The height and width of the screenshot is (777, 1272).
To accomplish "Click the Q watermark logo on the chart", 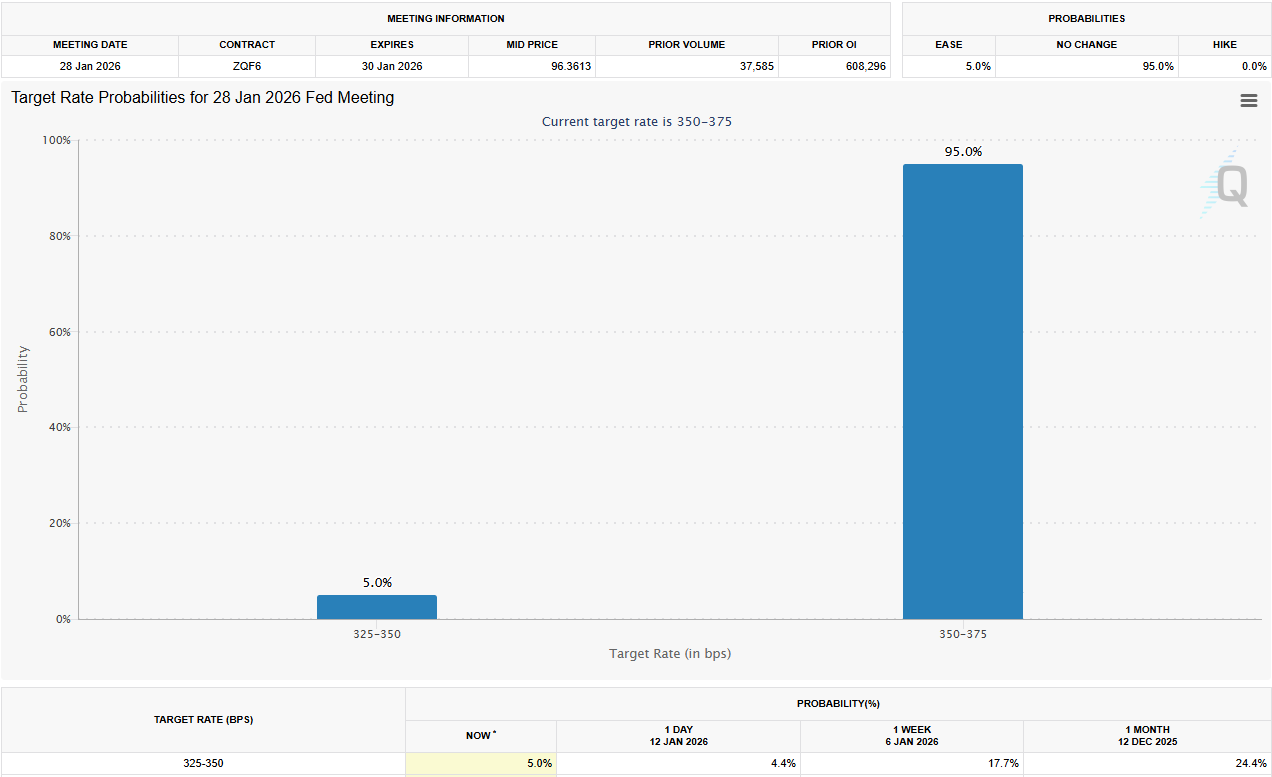I will pyautogui.click(x=1228, y=185).
